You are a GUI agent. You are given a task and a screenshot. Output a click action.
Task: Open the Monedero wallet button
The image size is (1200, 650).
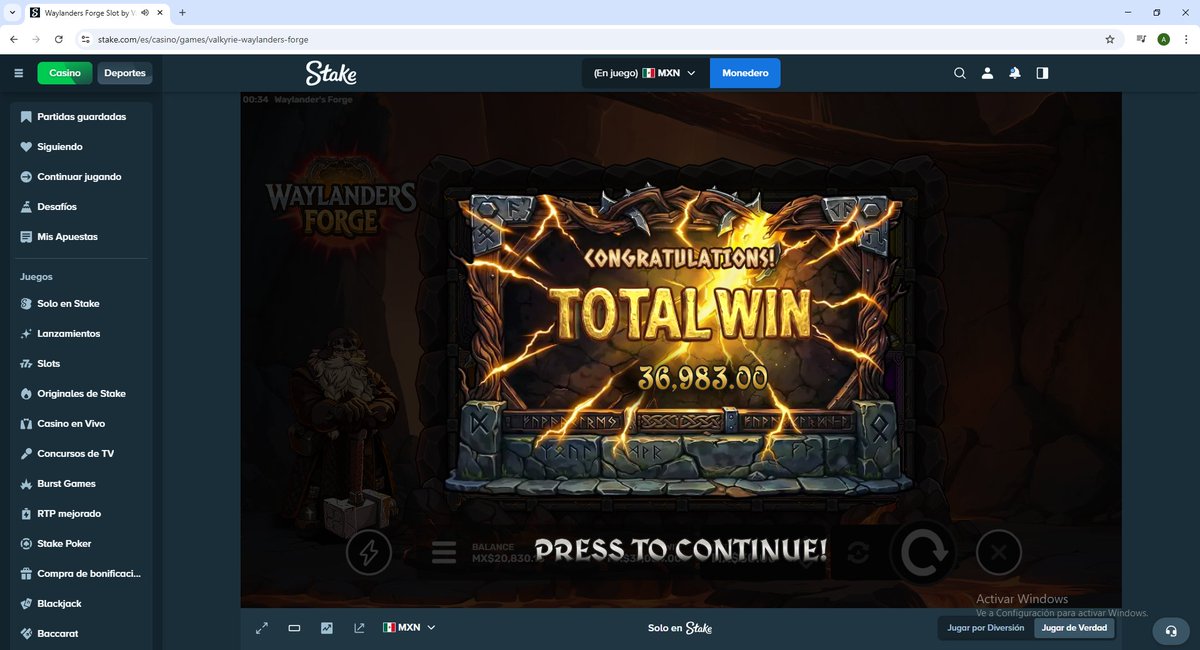(x=745, y=73)
